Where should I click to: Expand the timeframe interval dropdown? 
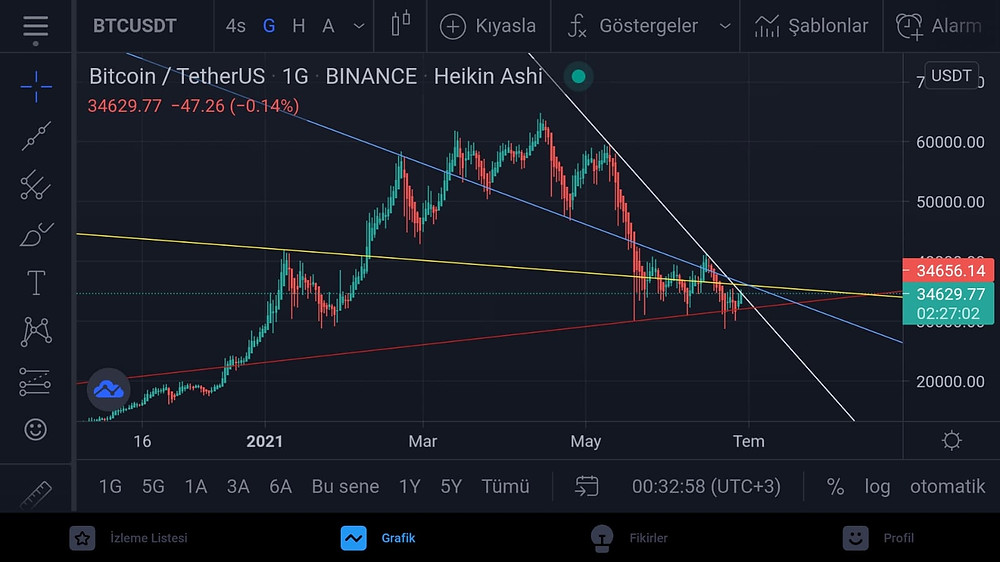tap(359, 26)
